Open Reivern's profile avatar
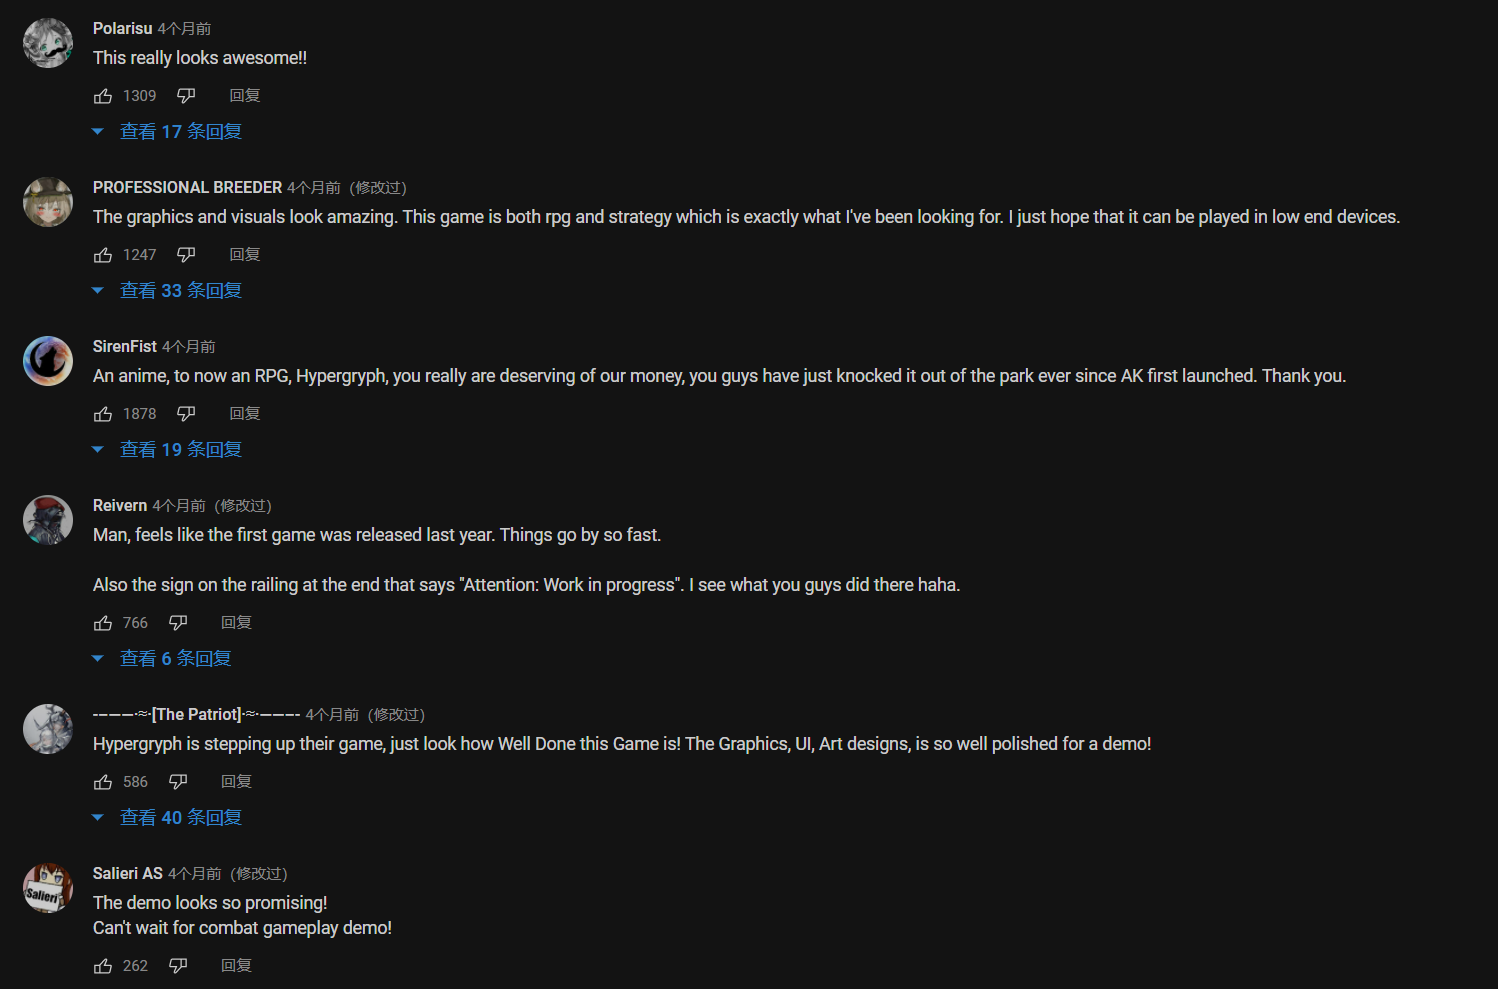 tap(48, 520)
